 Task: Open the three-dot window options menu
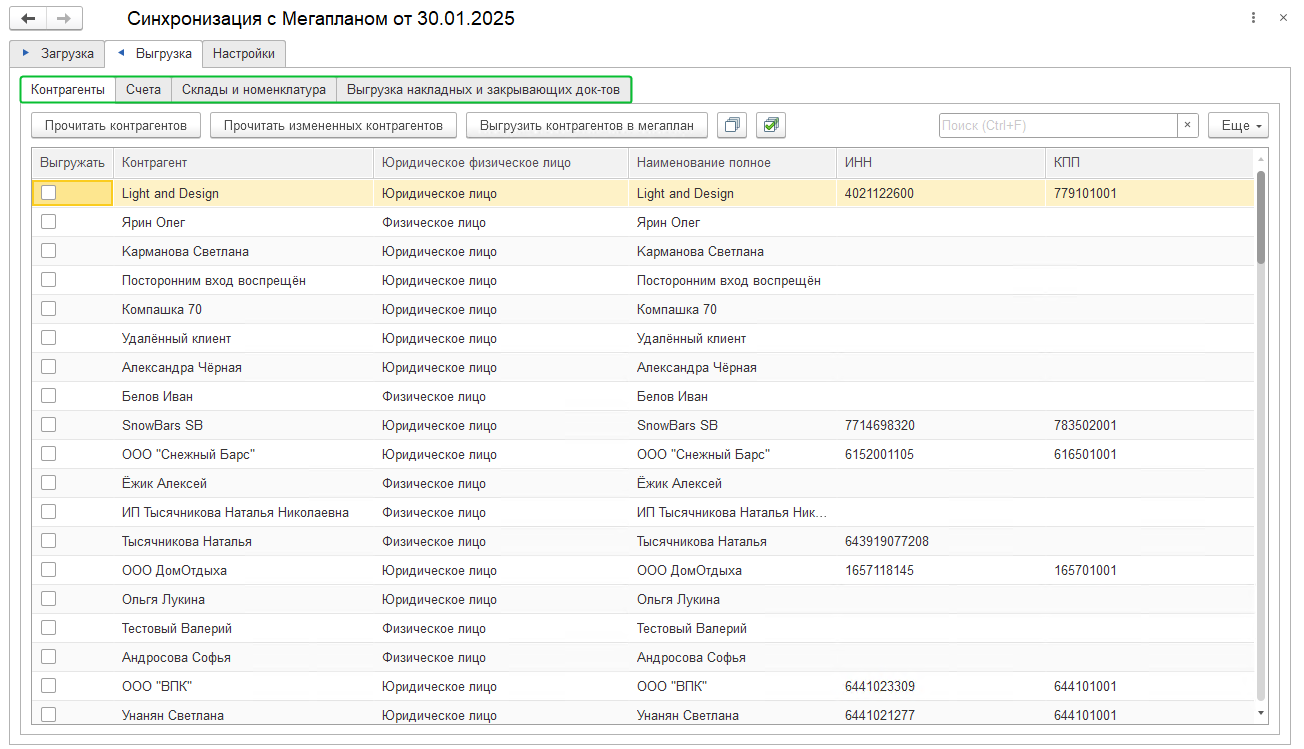tap(1254, 19)
